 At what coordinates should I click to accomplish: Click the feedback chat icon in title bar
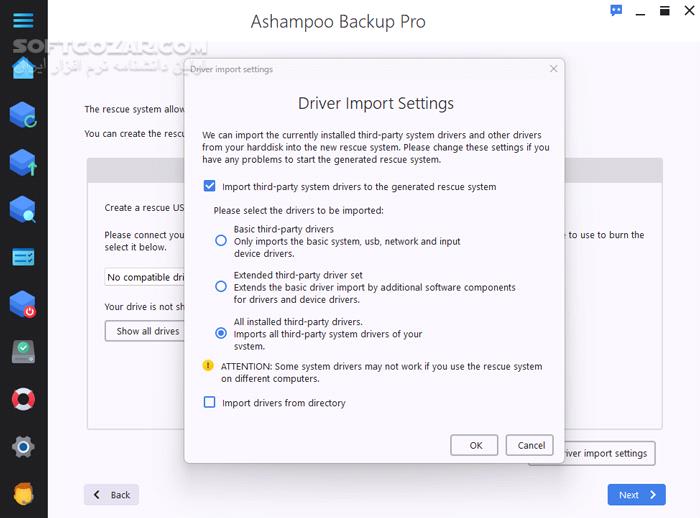pos(616,10)
